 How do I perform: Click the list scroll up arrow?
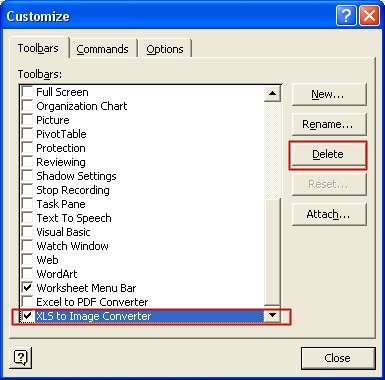click(x=272, y=93)
